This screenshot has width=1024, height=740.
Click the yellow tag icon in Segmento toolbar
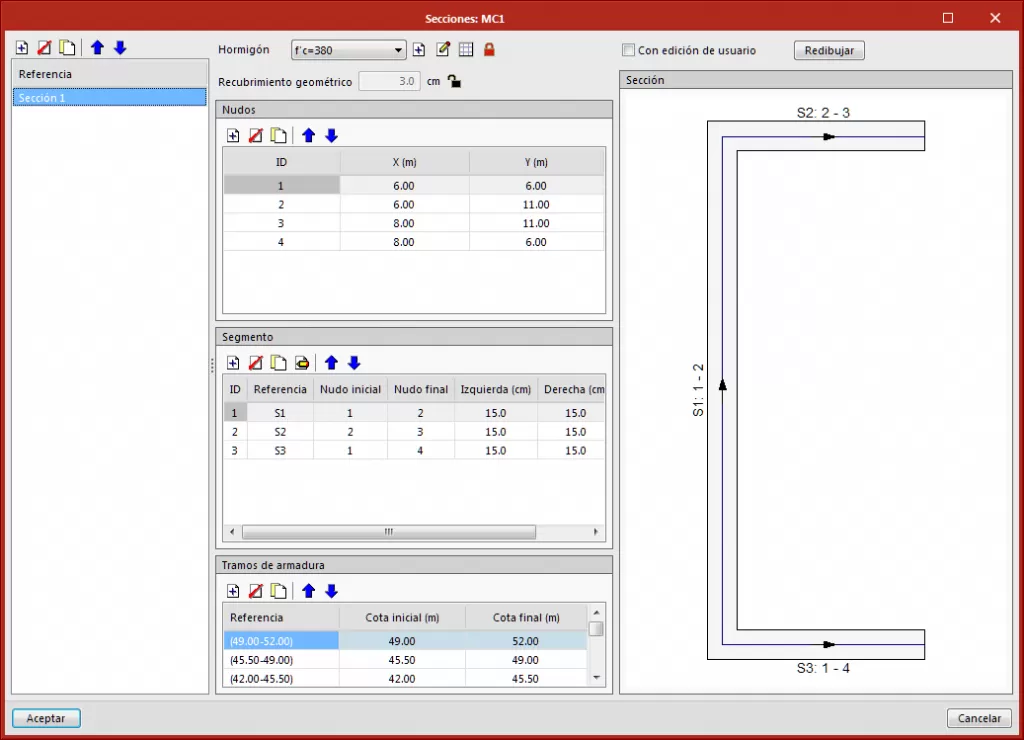click(x=301, y=363)
